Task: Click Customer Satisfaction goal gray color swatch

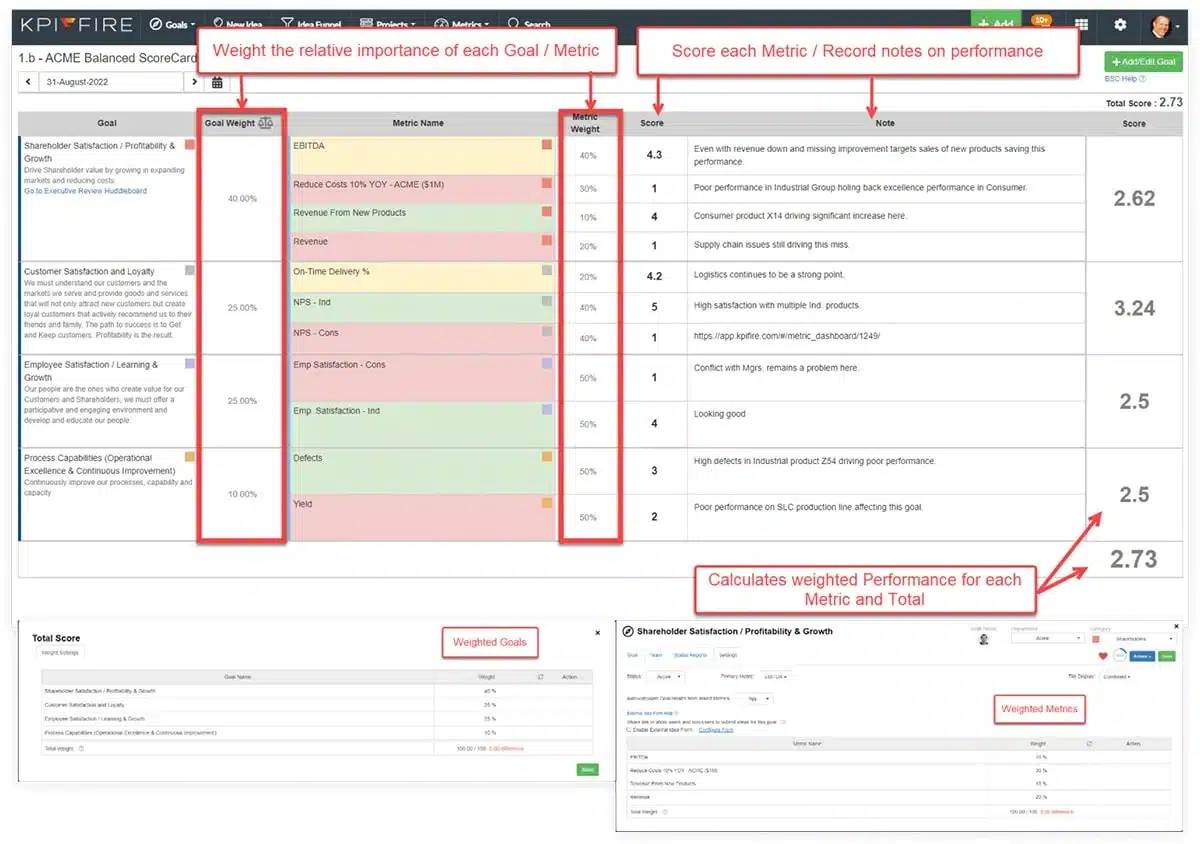Action: click(190, 270)
